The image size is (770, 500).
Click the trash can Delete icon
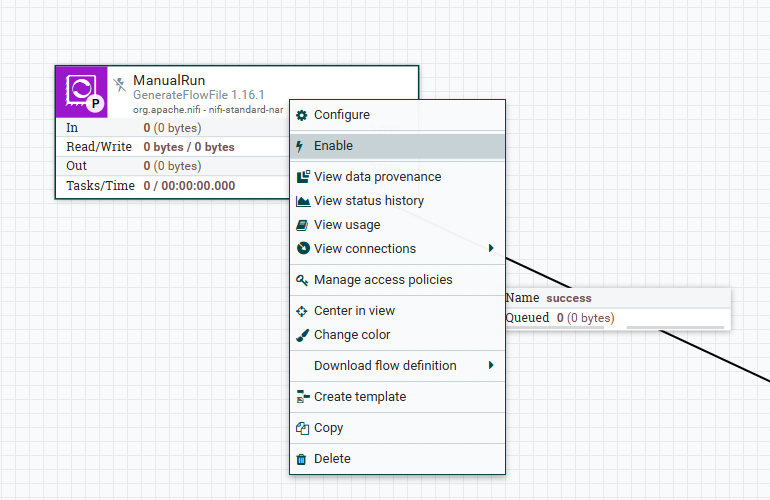click(302, 459)
